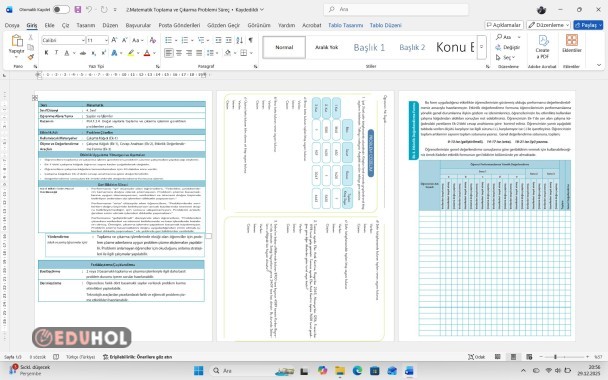
Task: Switch to the Ekle ribbon tab
Action: click(49, 25)
